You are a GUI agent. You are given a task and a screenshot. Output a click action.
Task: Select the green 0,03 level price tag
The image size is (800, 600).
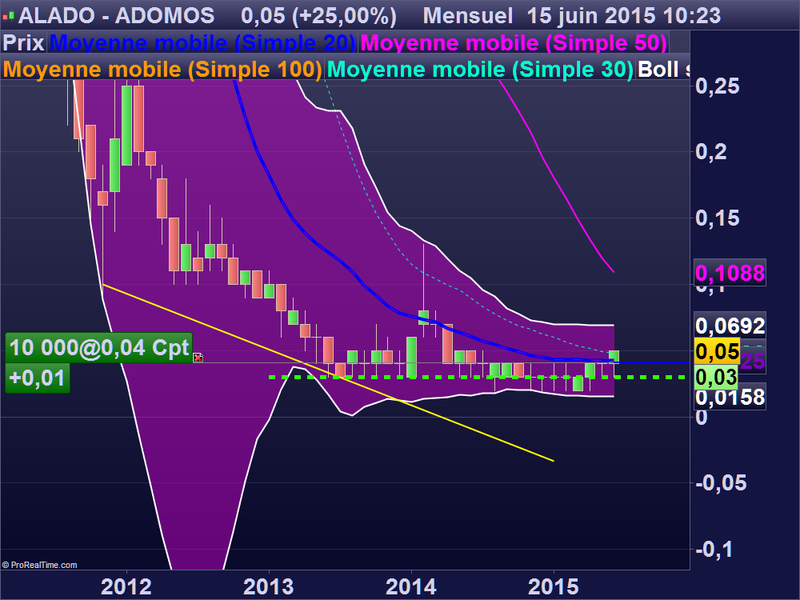point(716,378)
